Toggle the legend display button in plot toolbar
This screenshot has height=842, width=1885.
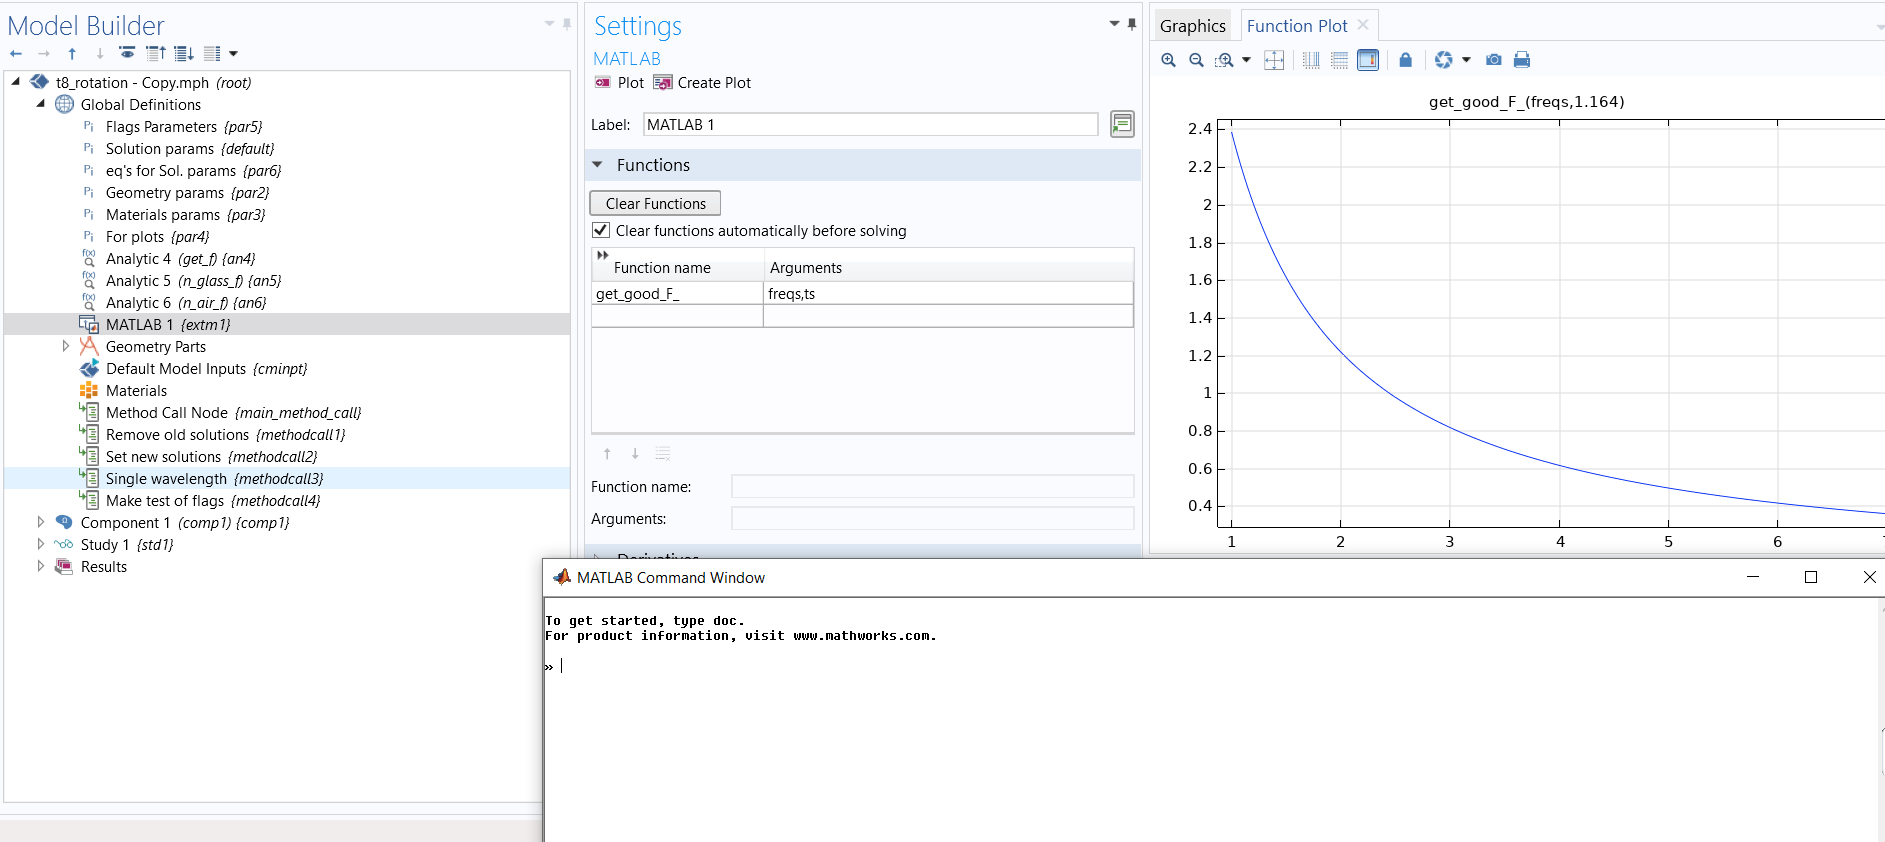tap(1368, 60)
